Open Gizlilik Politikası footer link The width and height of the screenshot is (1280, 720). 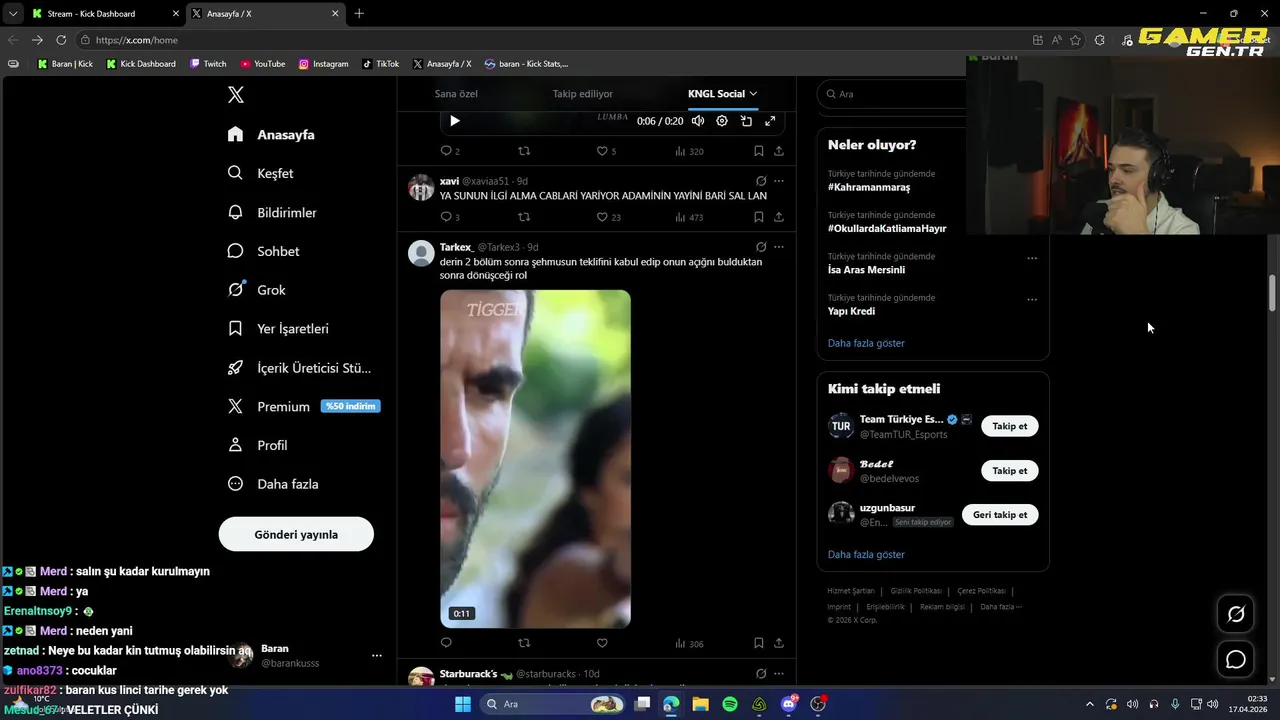coord(916,591)
